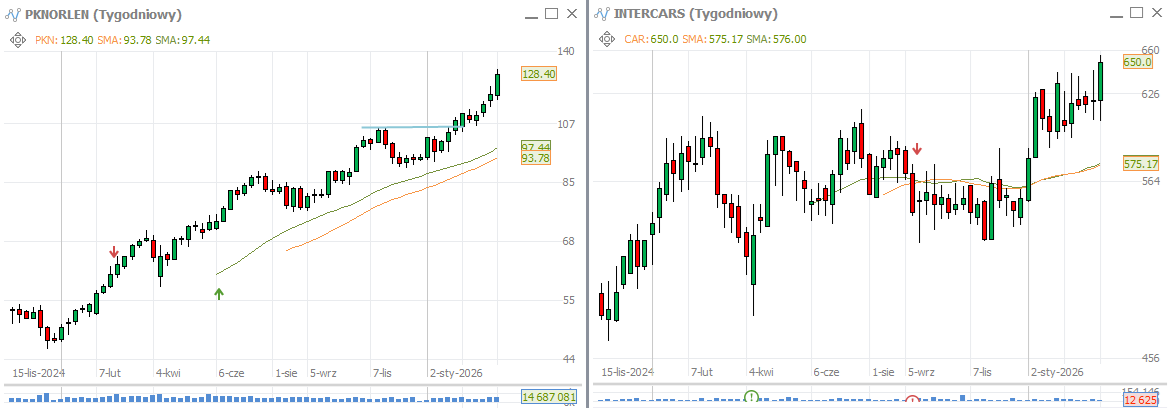This screenshot has width=1168, height=408.
Task: Click the latest green candle on INTERCARS chart
Action: 1100,82
